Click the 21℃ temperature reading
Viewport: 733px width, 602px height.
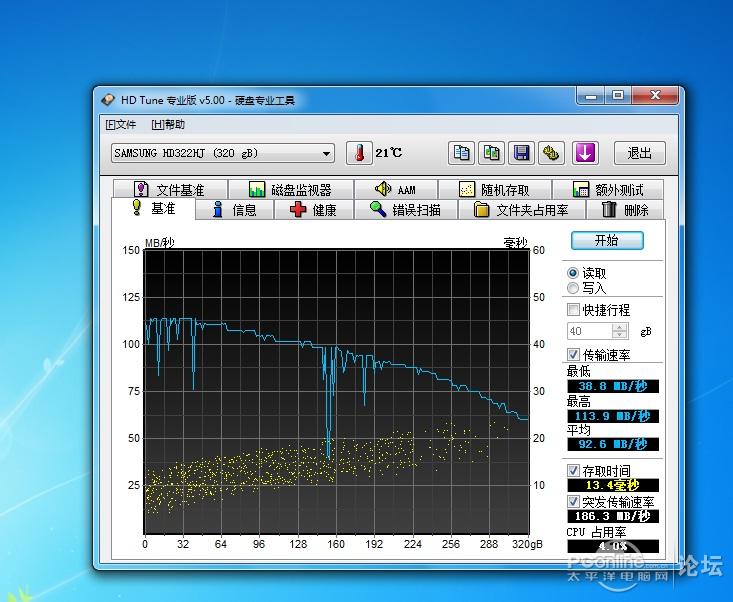coord(388,153)
